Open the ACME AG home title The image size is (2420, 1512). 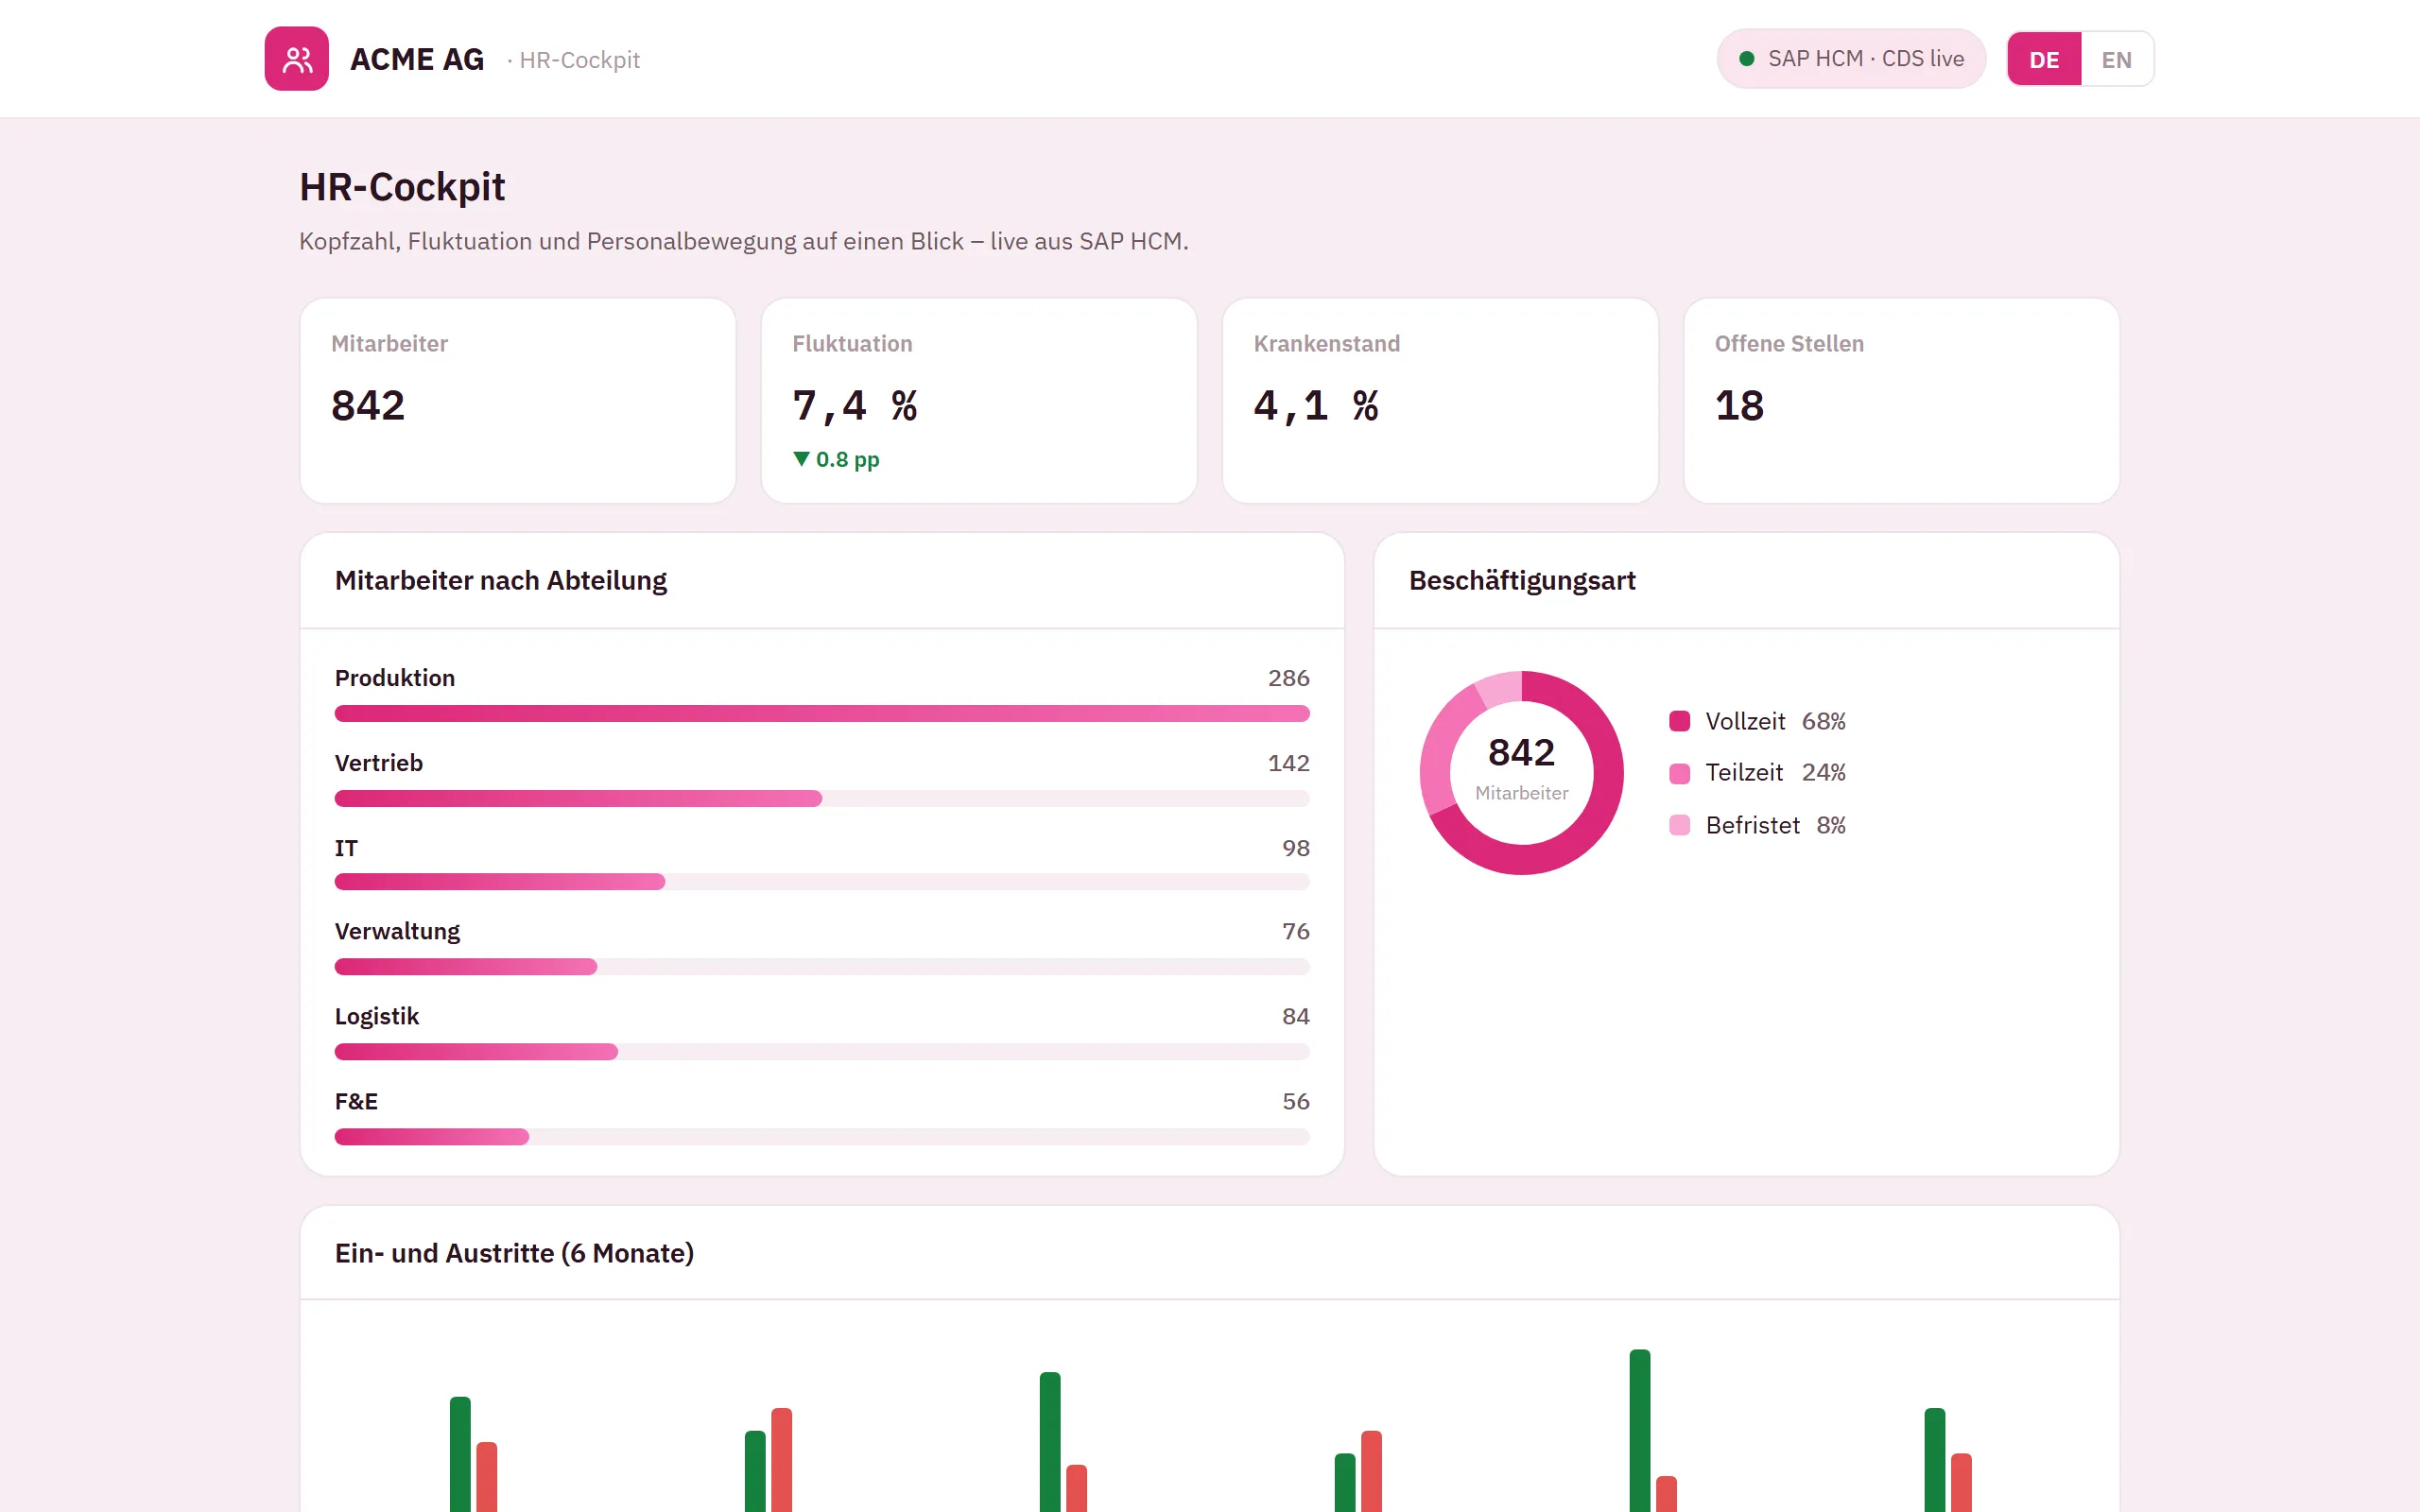point(417,59)
